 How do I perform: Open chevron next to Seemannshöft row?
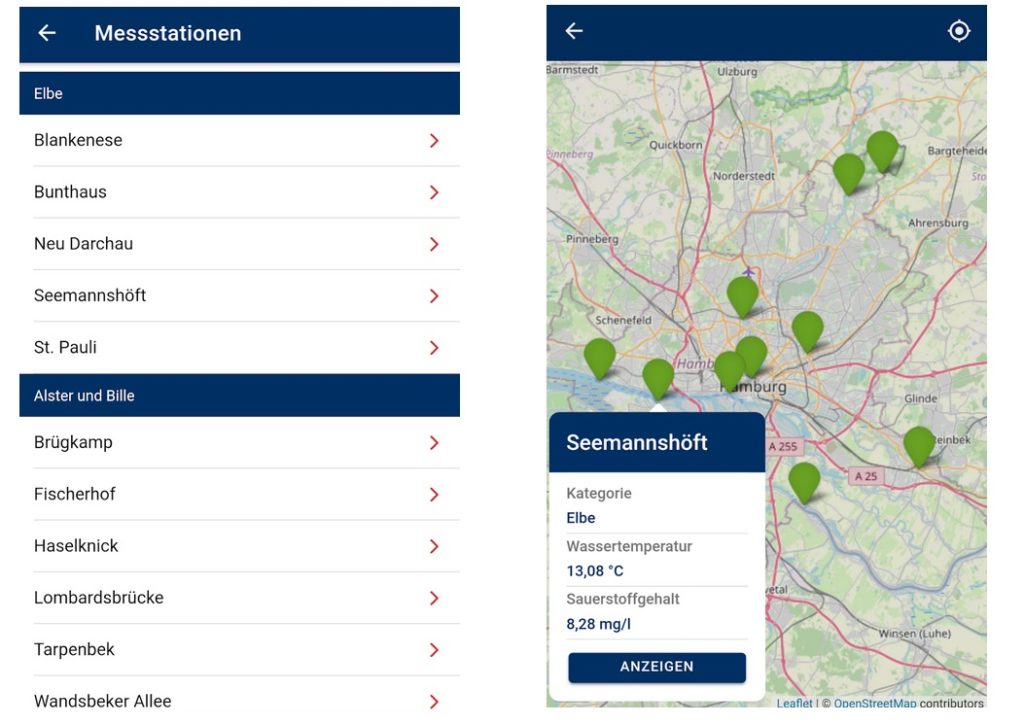[x=434, y=296]
